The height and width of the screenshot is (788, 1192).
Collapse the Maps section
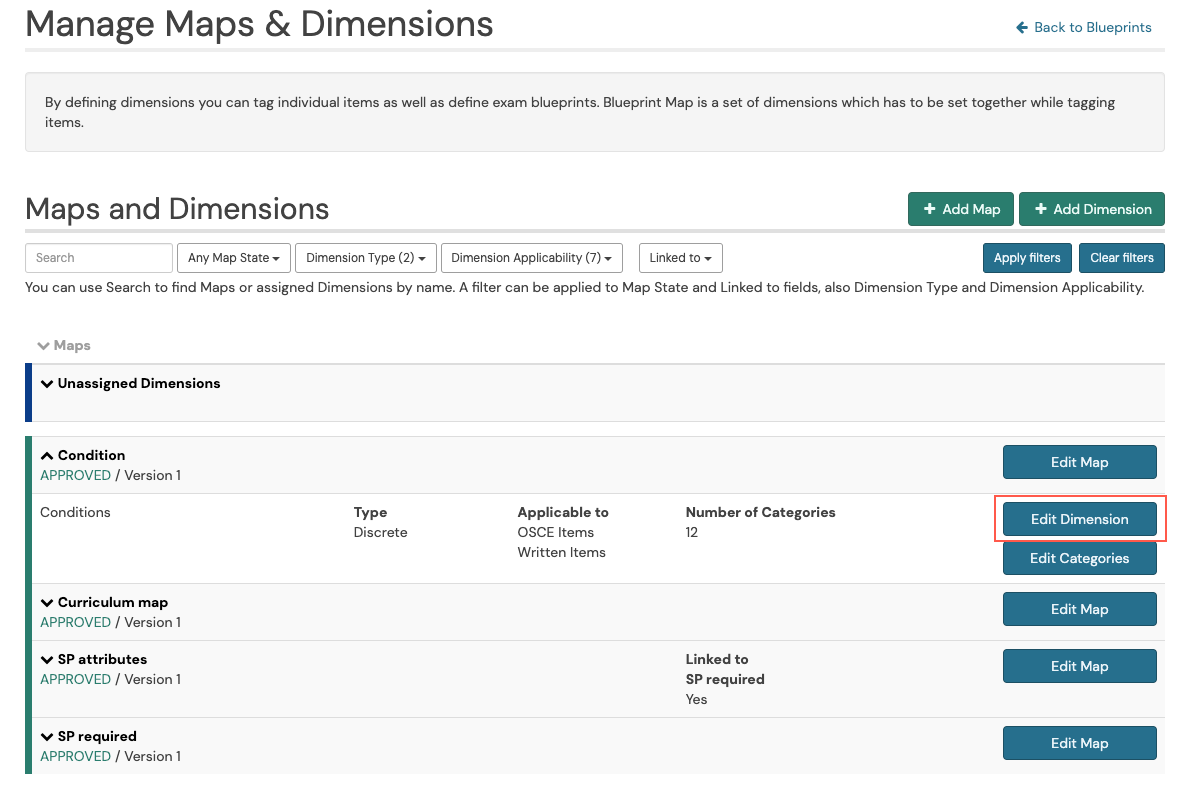tap(44, 345)
